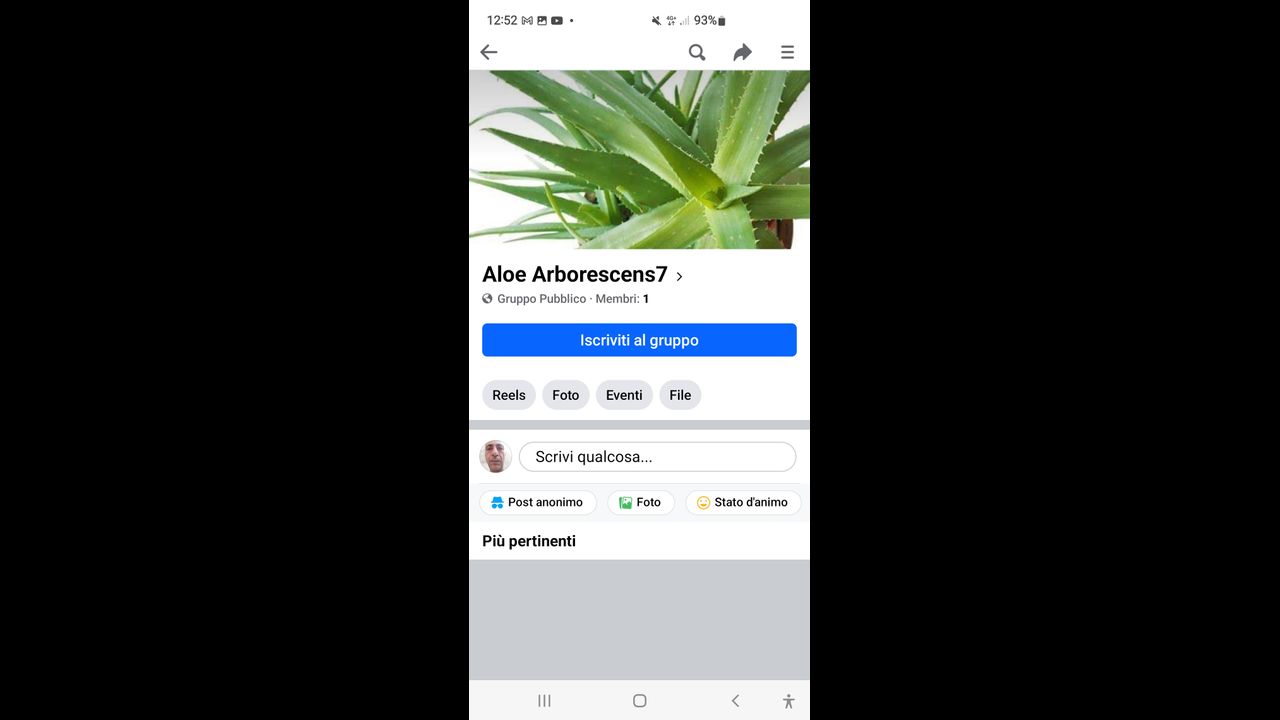Viewport: 1280px width, 720px height.
Task: Tap the Android home button icon
Action: 640,701
